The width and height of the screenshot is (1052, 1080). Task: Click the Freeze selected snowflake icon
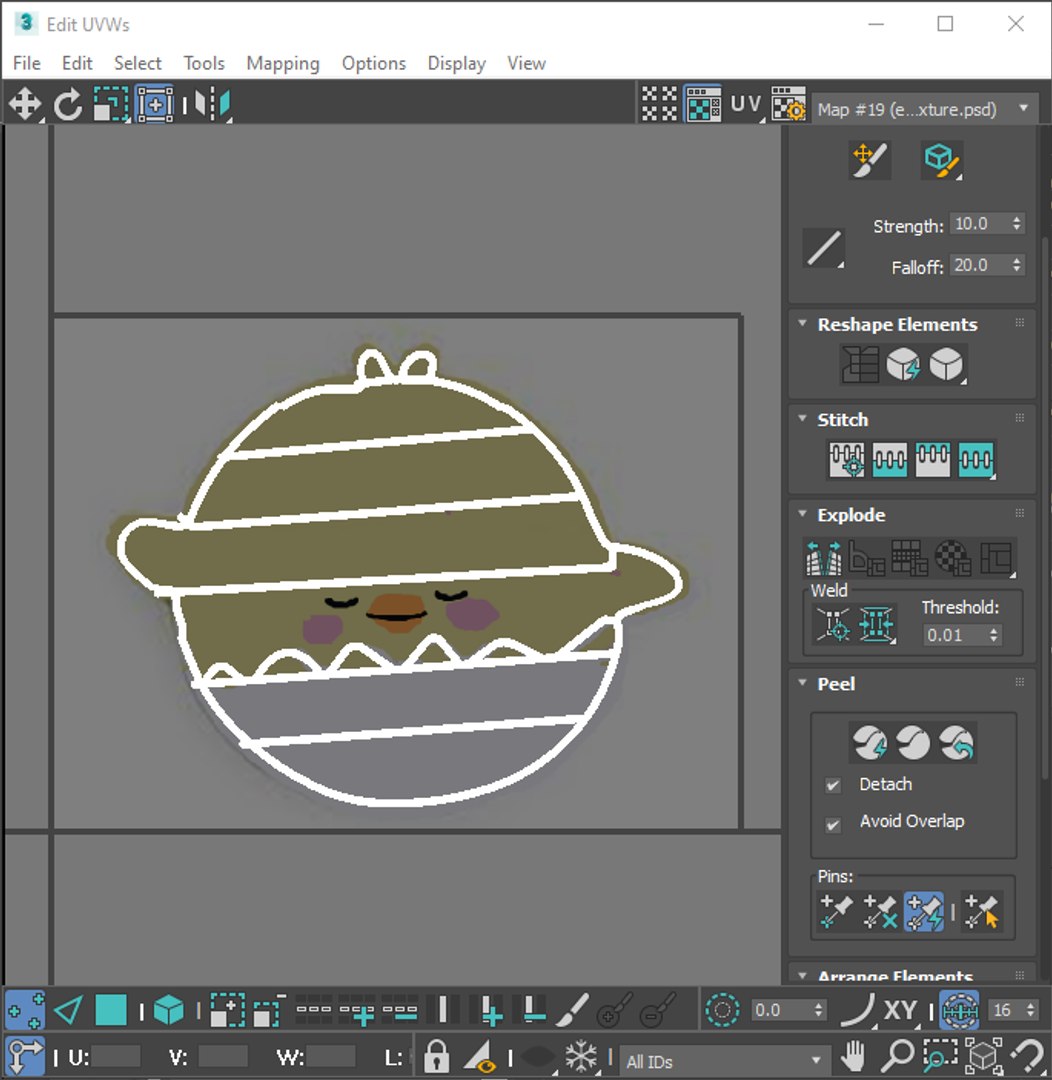point(581,1056)
